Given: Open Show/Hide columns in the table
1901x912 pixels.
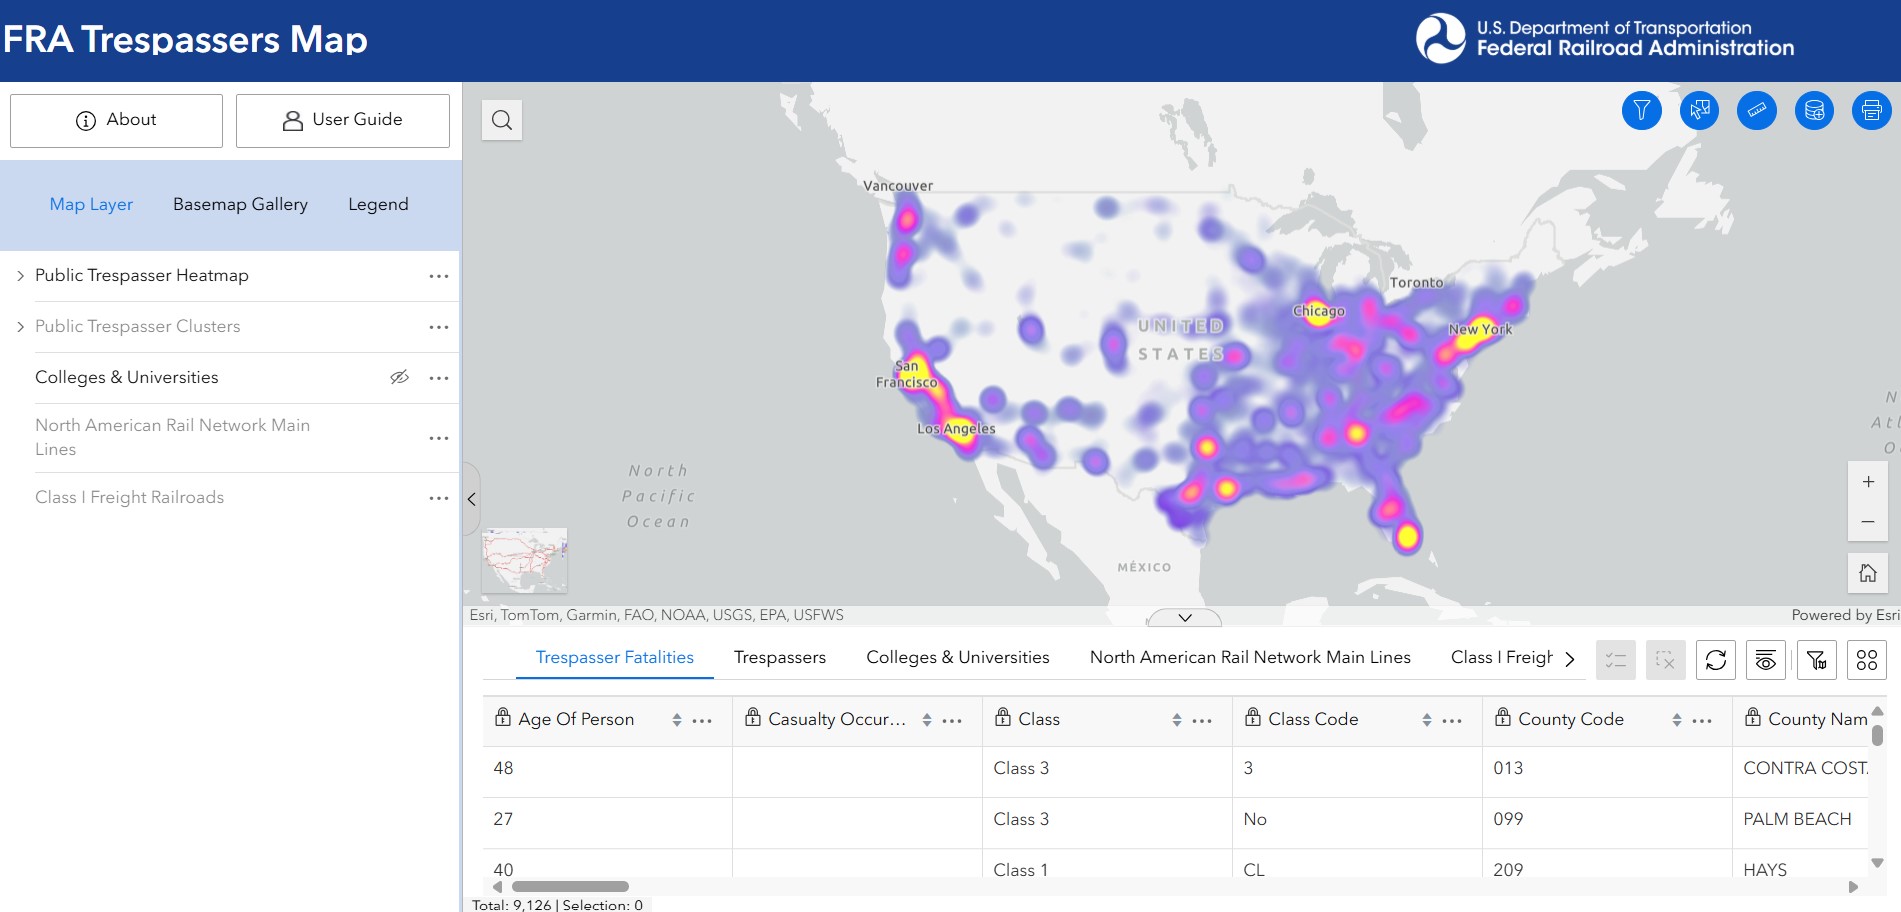Looking at the screenshot, I should pos(1766,660).
